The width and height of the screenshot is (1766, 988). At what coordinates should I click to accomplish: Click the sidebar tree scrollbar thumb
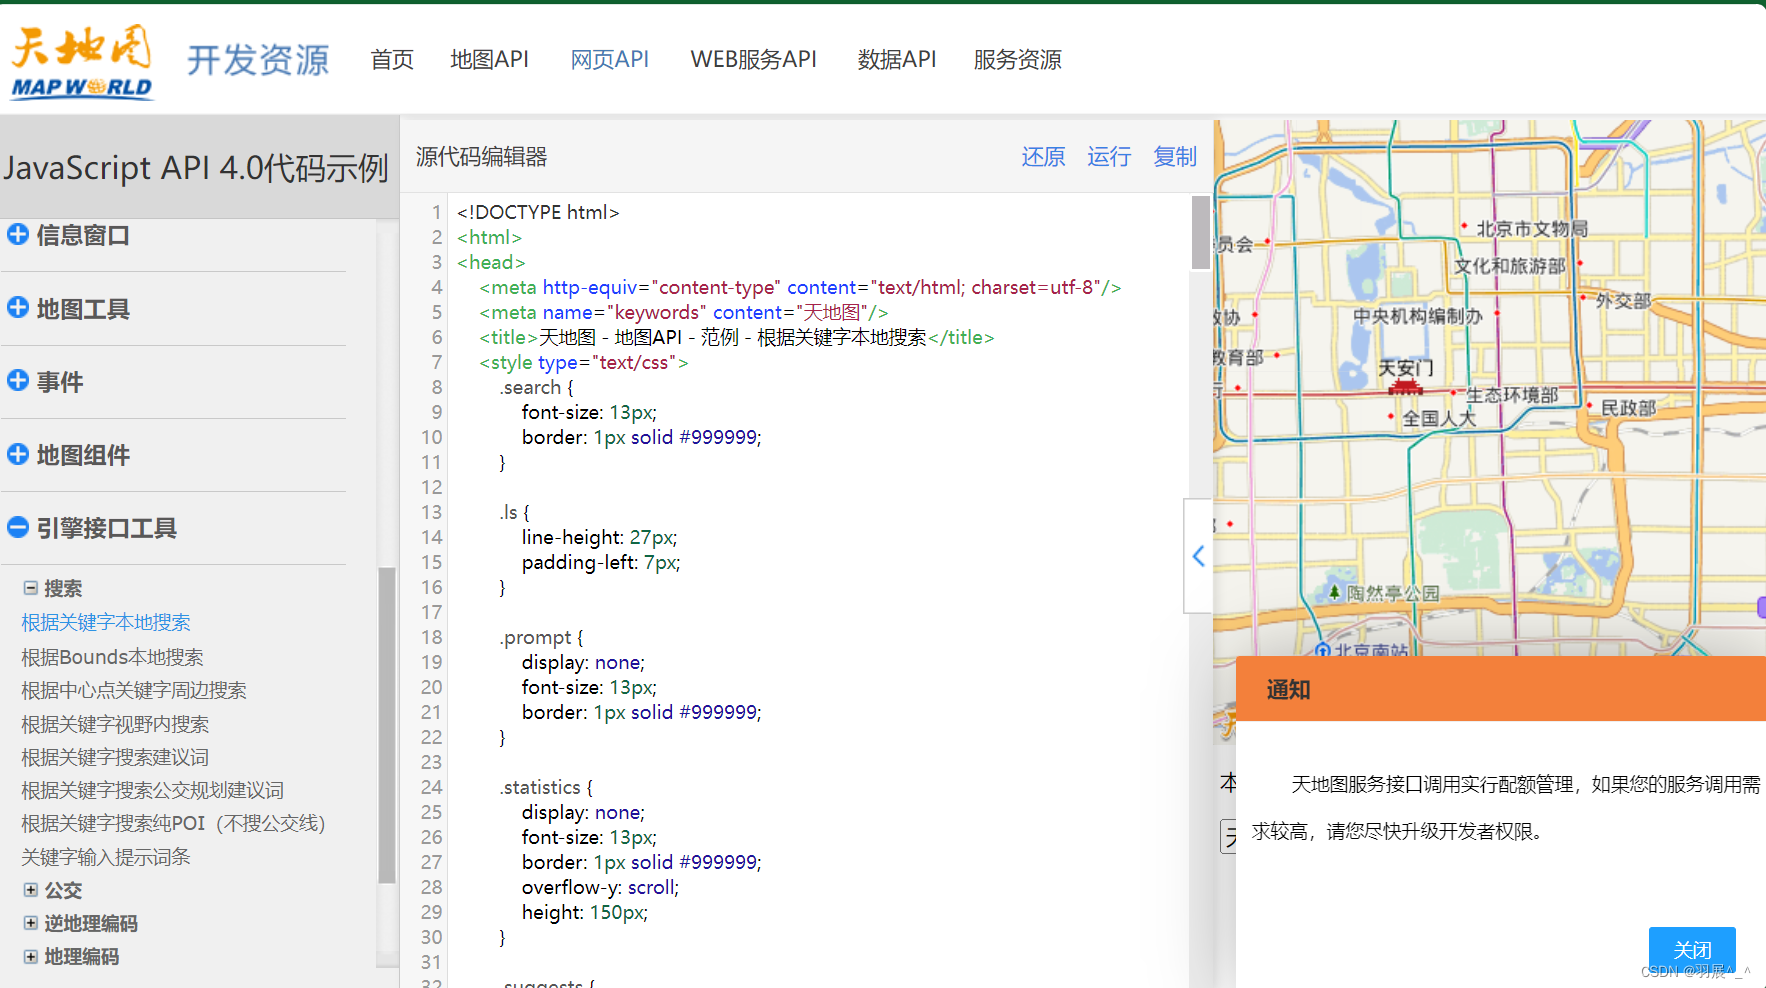click(387, 725)
